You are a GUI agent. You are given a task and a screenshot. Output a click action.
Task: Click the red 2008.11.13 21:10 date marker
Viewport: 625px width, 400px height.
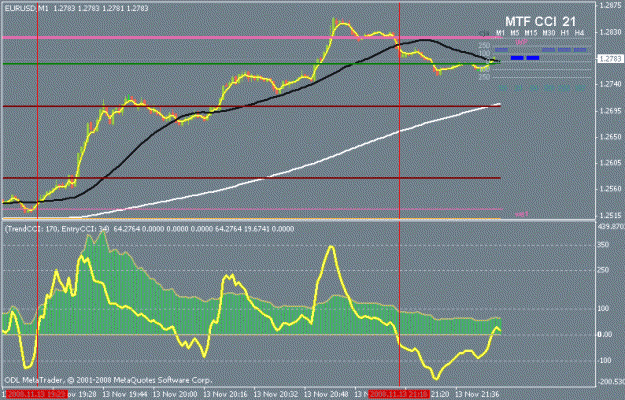tap(399, 394)
